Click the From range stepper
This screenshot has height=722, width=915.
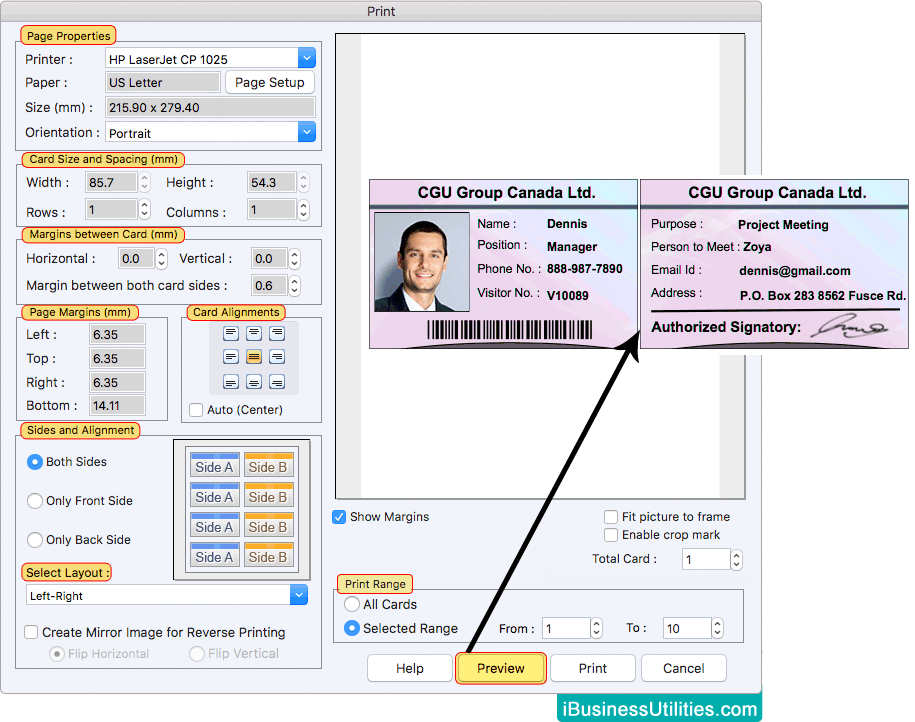click(x=596, y=628)
